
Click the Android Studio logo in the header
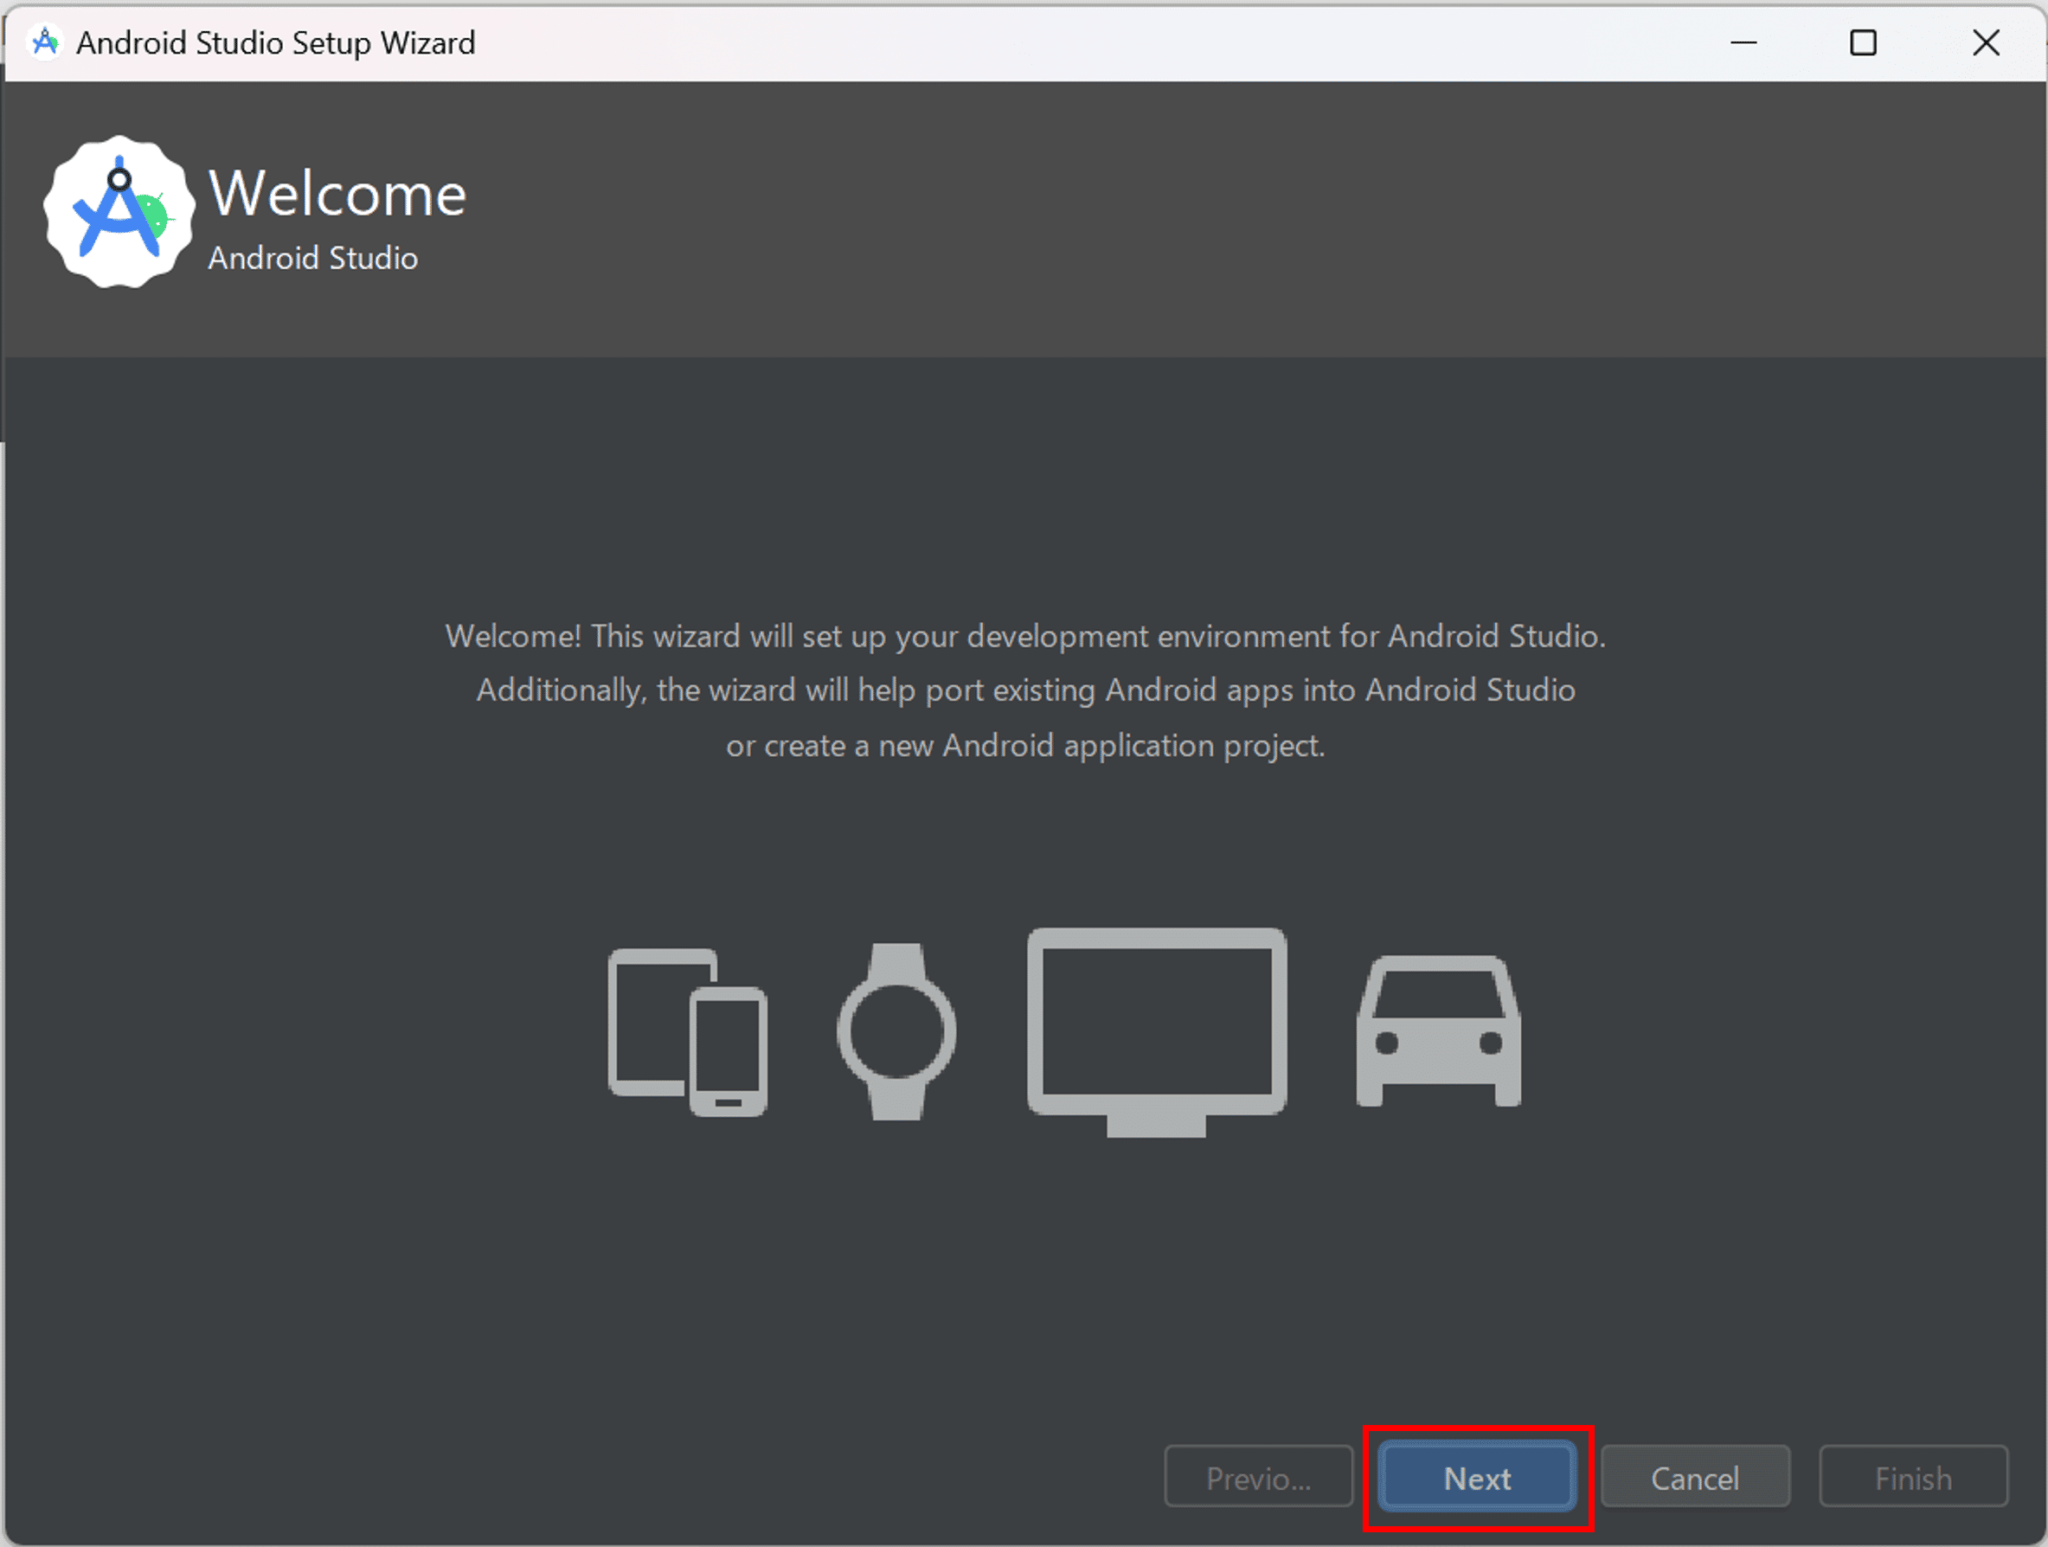click(119, 210)
